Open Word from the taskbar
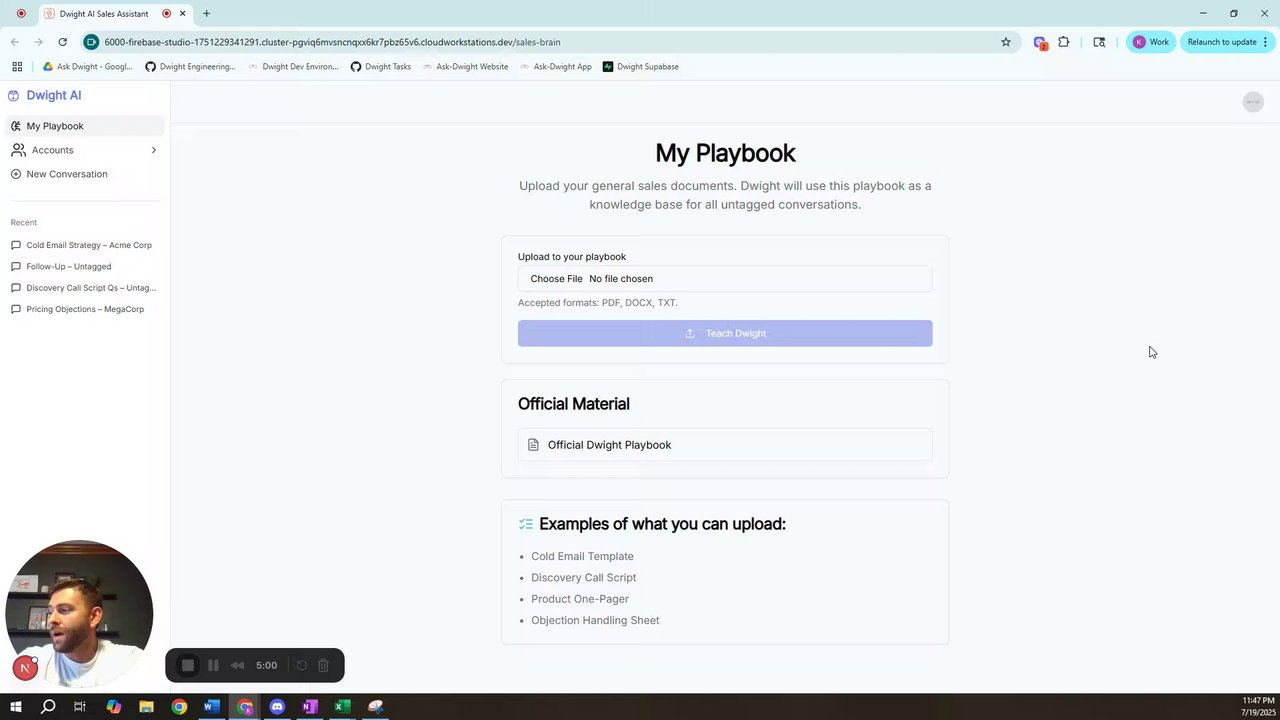This screenshot has height=720, width=1280. pos(211,707)
